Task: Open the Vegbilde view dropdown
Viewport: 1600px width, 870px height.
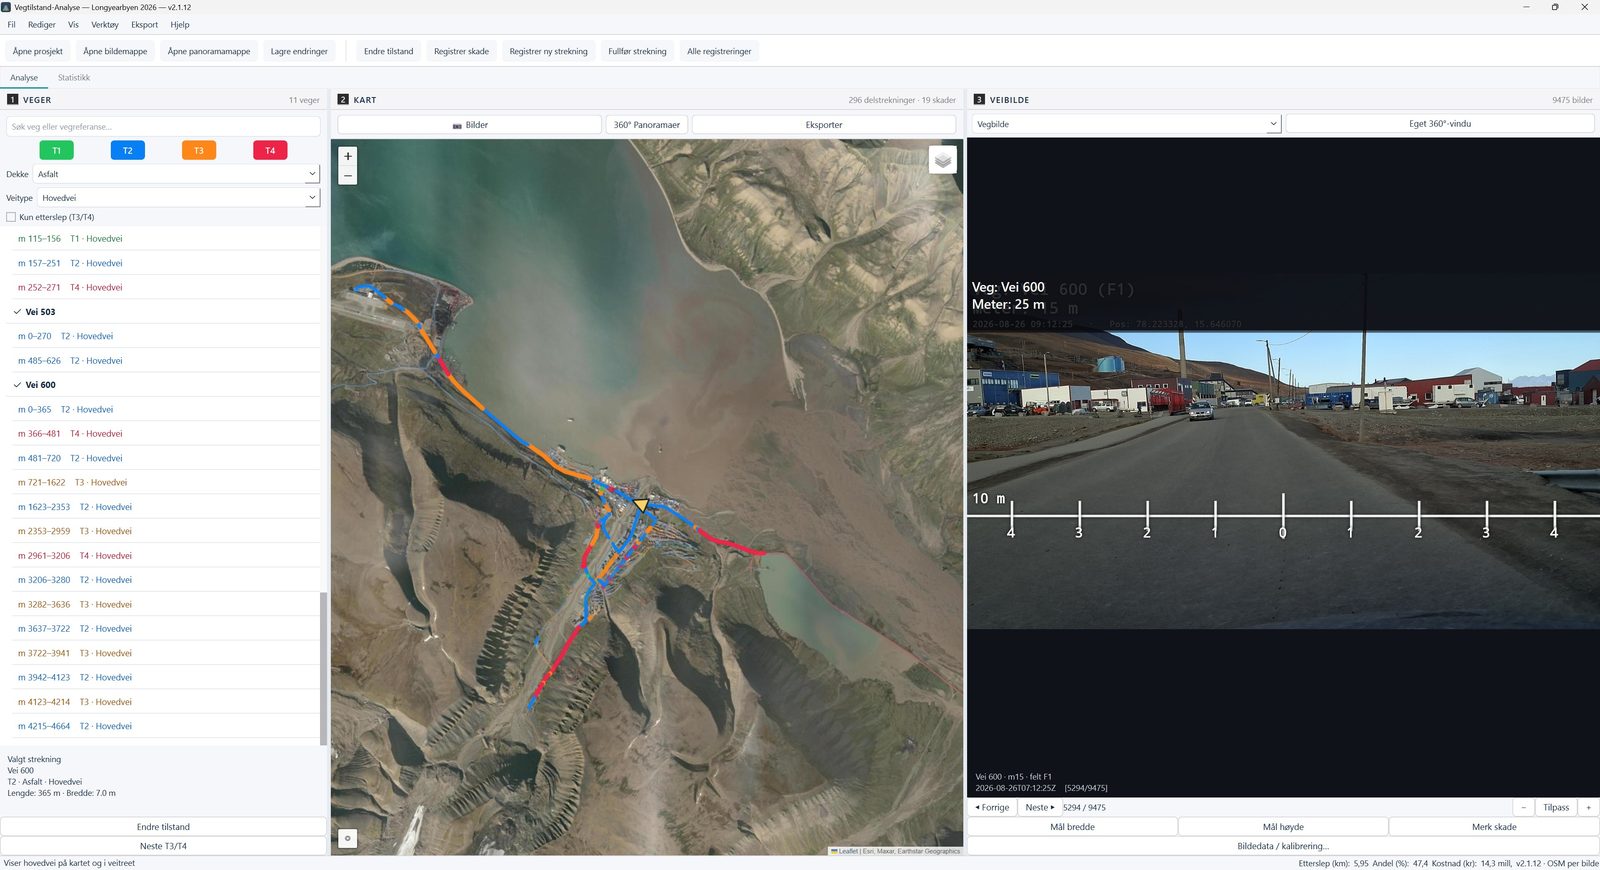Action: (1126, 124)
